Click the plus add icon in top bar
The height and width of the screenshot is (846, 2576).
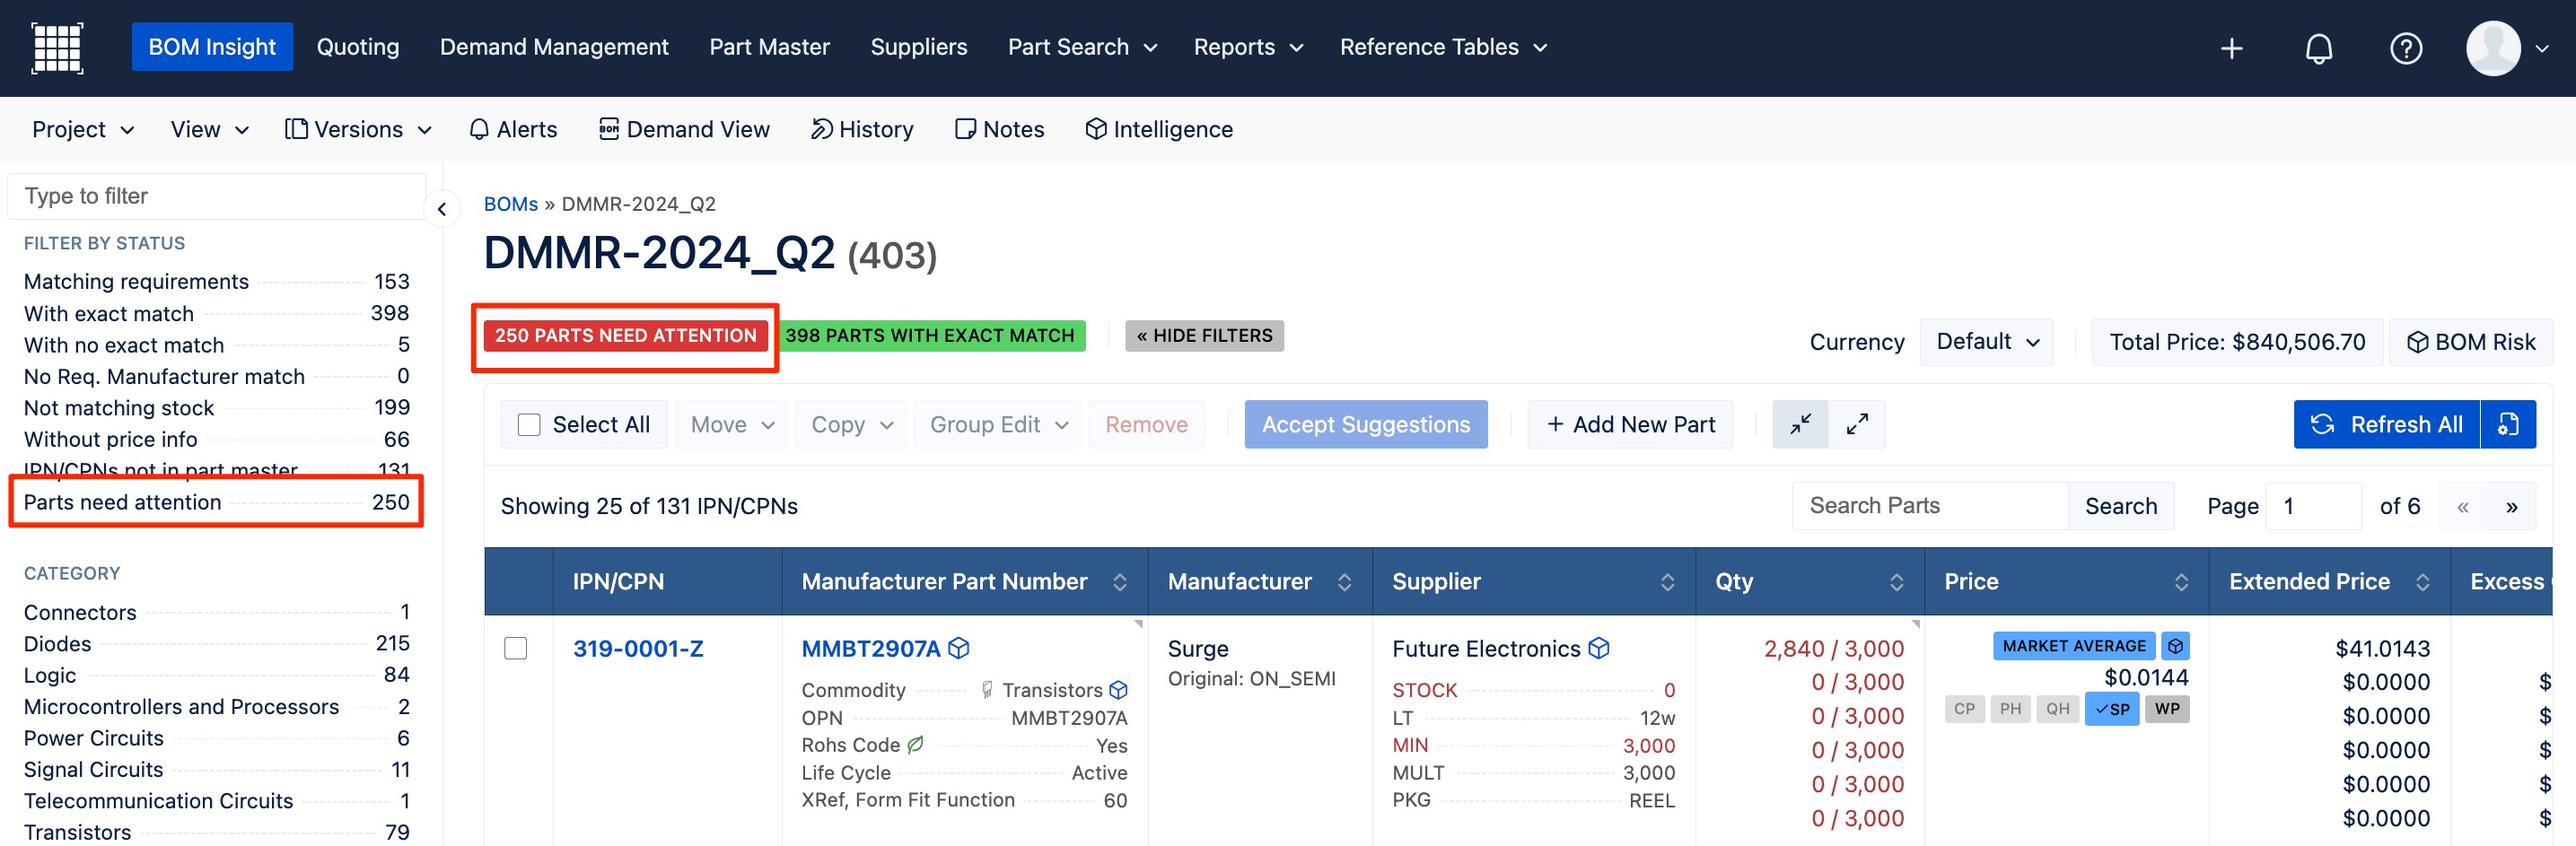[2231, 48]
